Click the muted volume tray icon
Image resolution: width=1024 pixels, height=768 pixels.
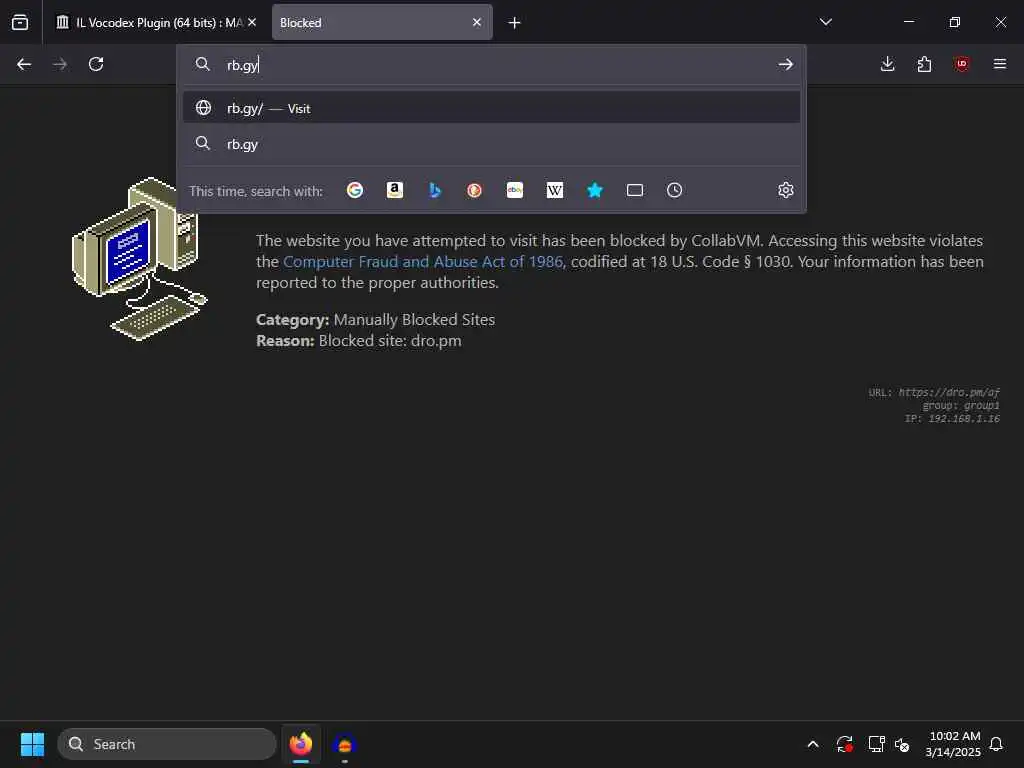coord(902,744)
